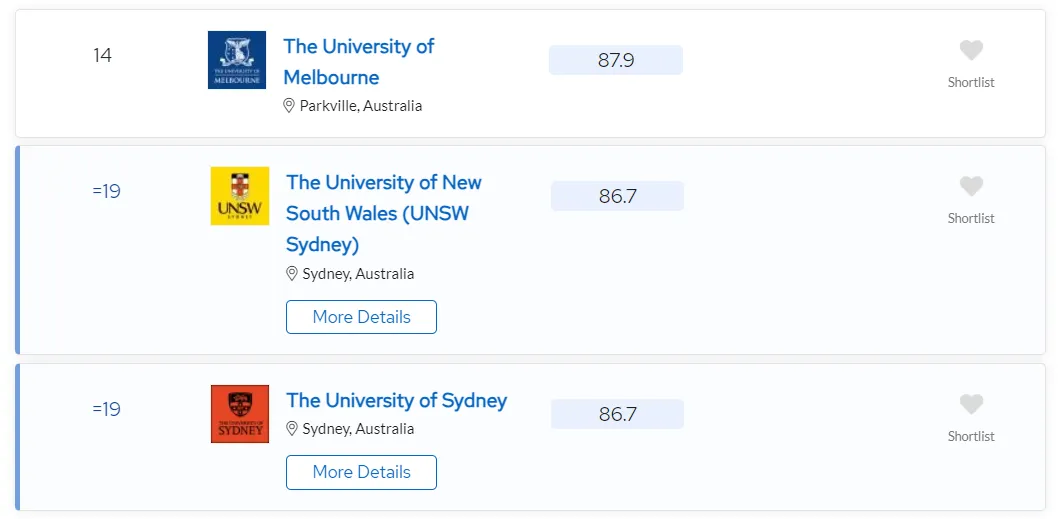Click More Details under University of Sydney

(x=361, y=472)
